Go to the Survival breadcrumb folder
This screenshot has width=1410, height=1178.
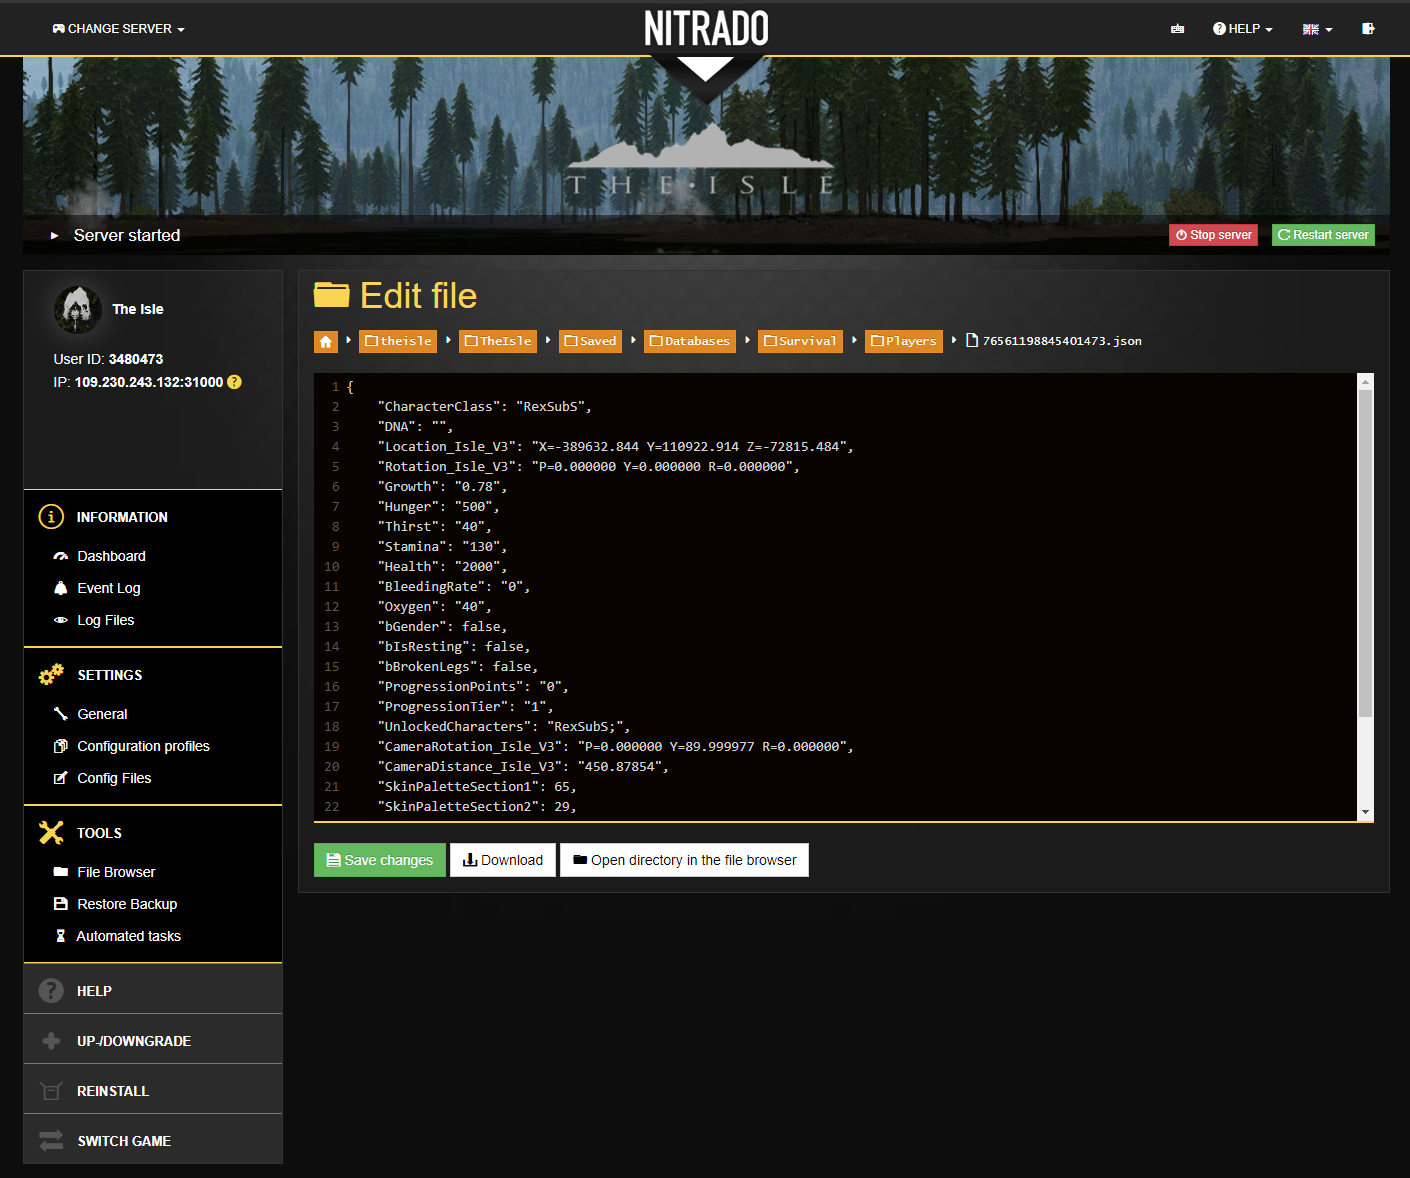point(800,342)
